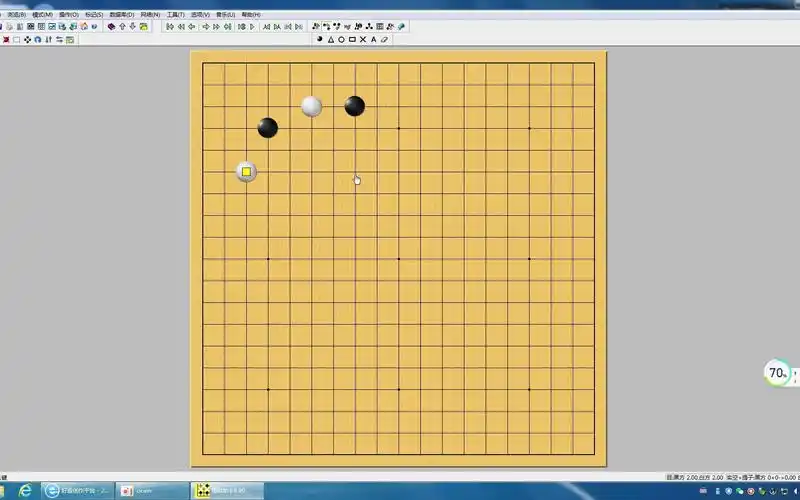Switch to the screen recorder taskbar button

(152, 491)
